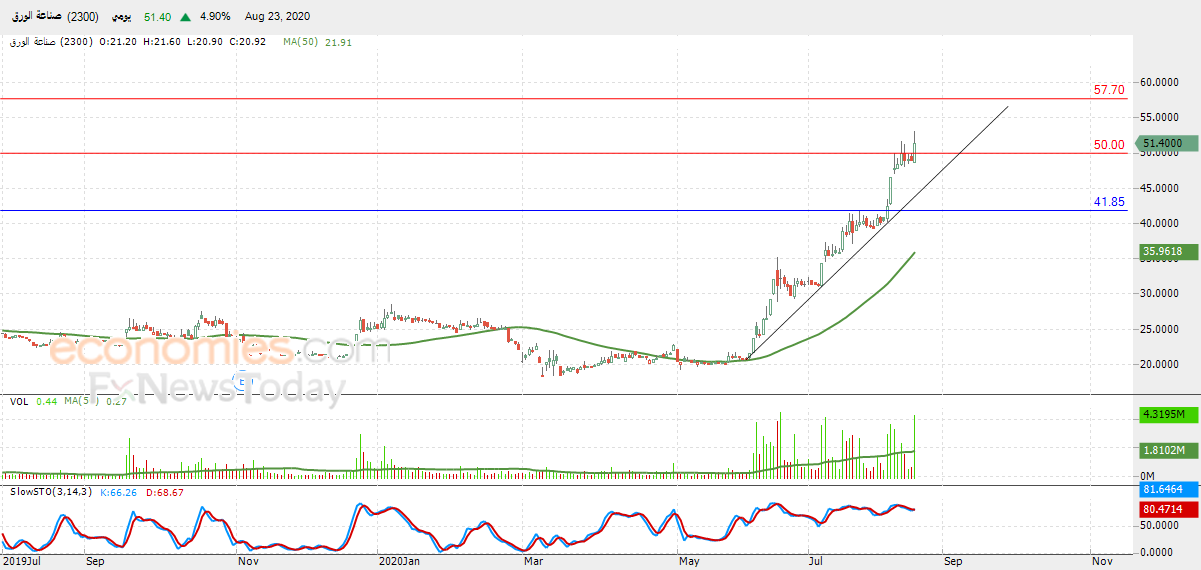The width and height of the screenshot is (1201, 570).
Task: Click the Mar time axis label
Action: pyautogui.click(x=533, y=562)
